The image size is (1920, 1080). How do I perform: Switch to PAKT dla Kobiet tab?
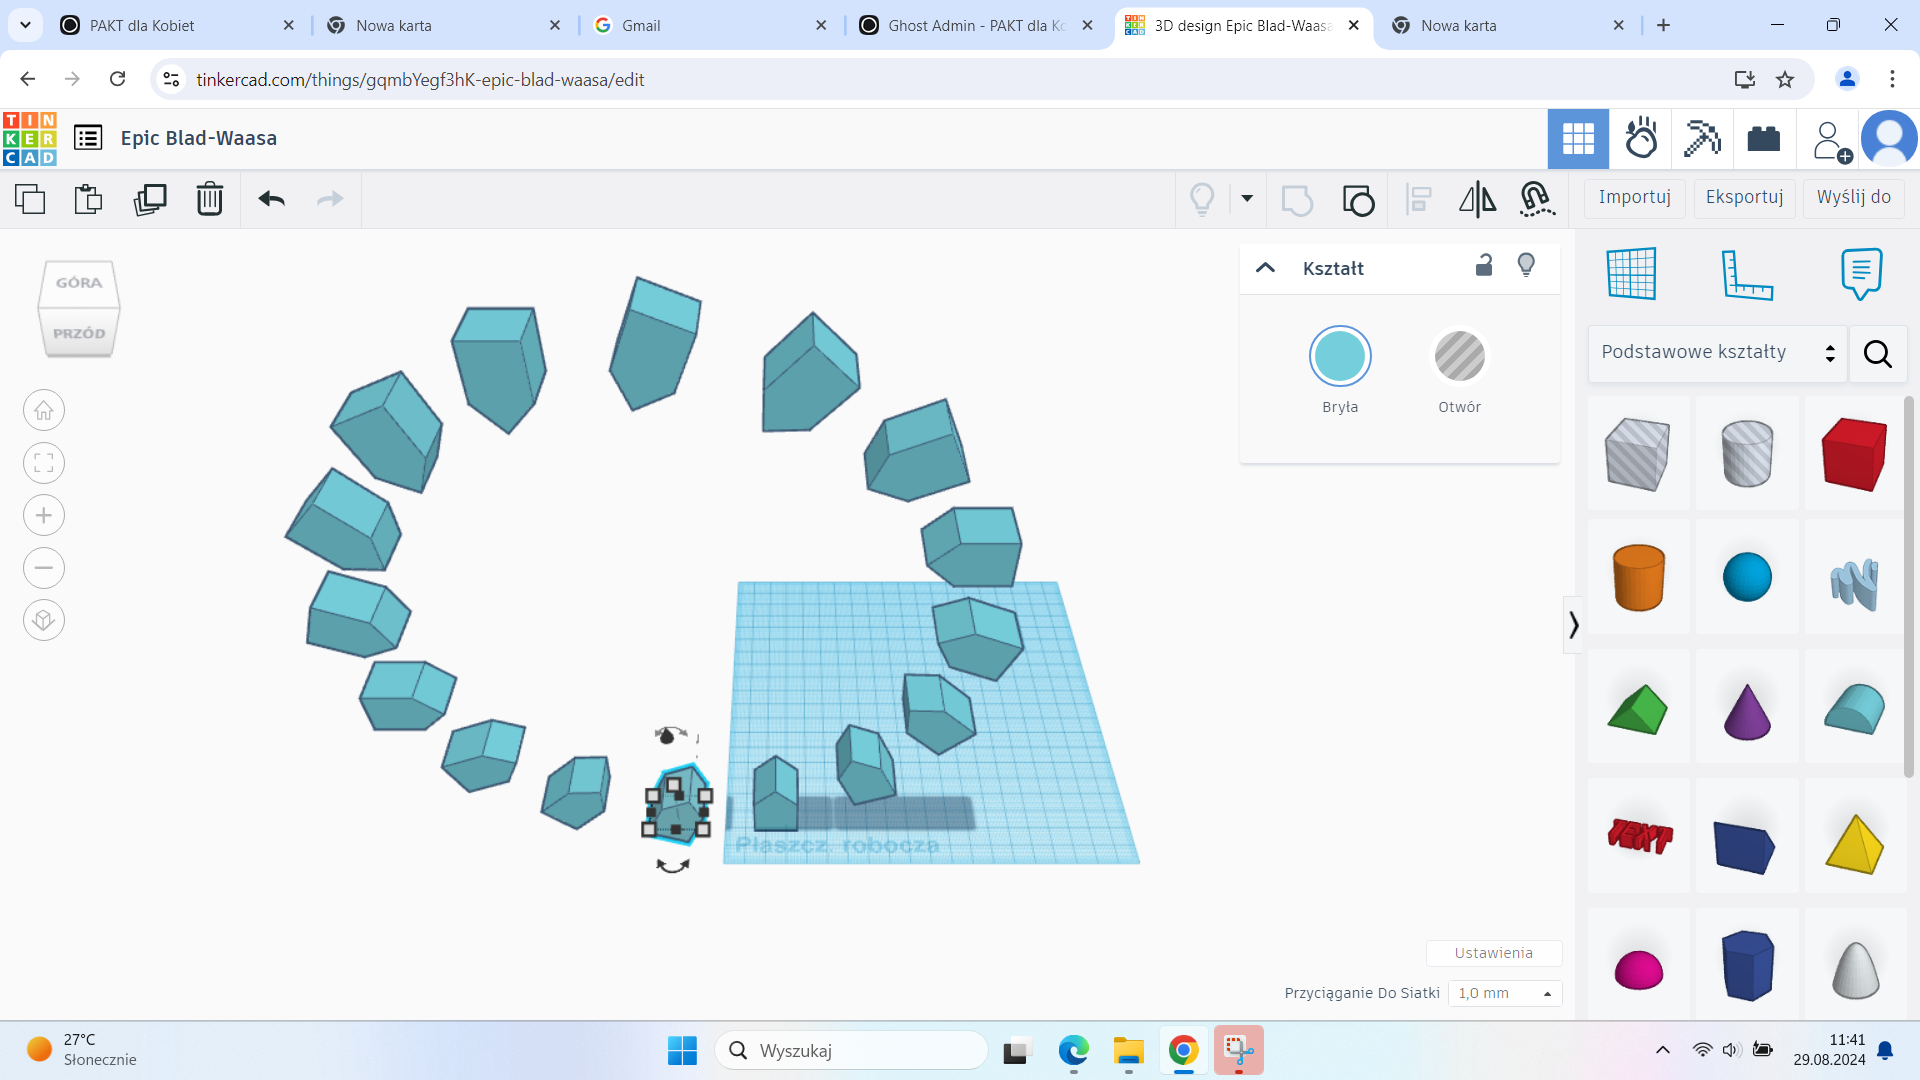[x=179, y=25]
